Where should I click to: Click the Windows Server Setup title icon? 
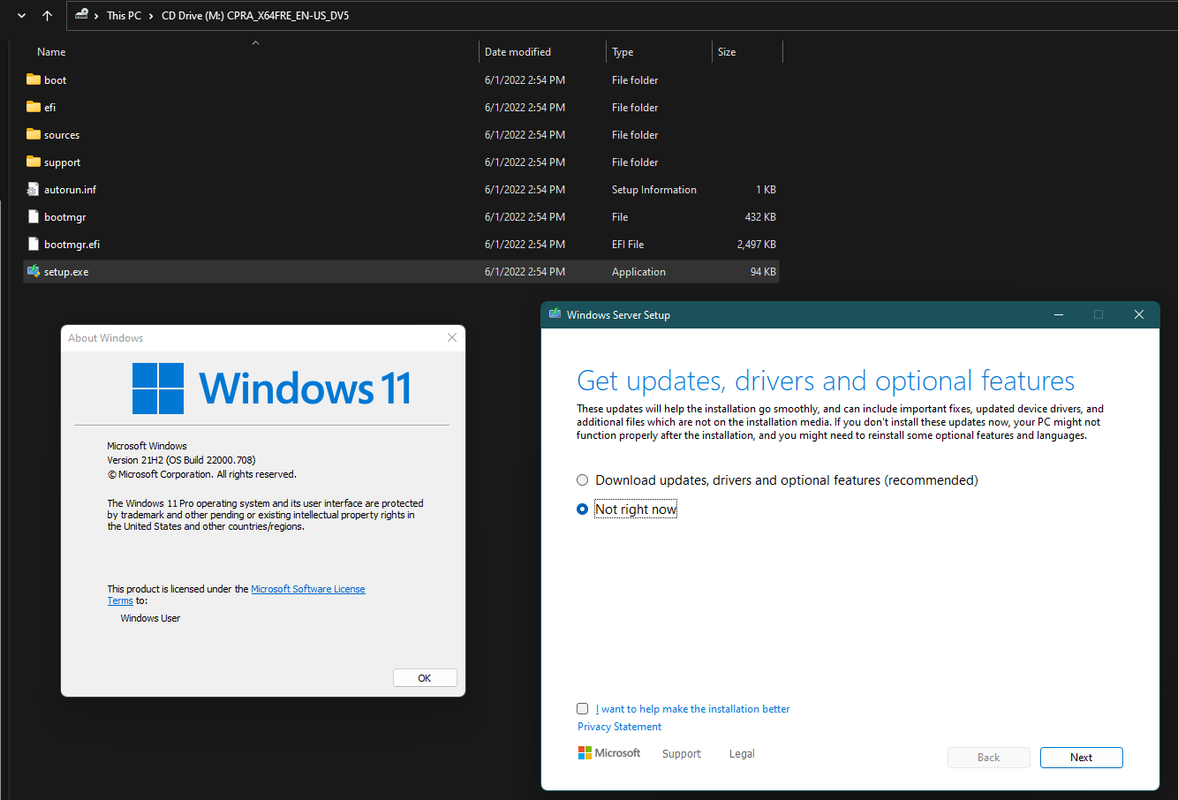tap(554, 314)
